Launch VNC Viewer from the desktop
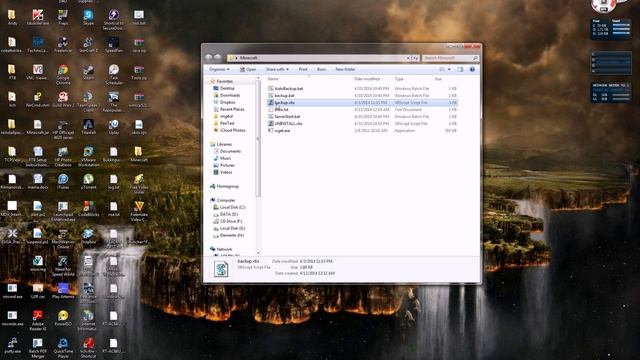640x360 pixels. coord(37,72)
